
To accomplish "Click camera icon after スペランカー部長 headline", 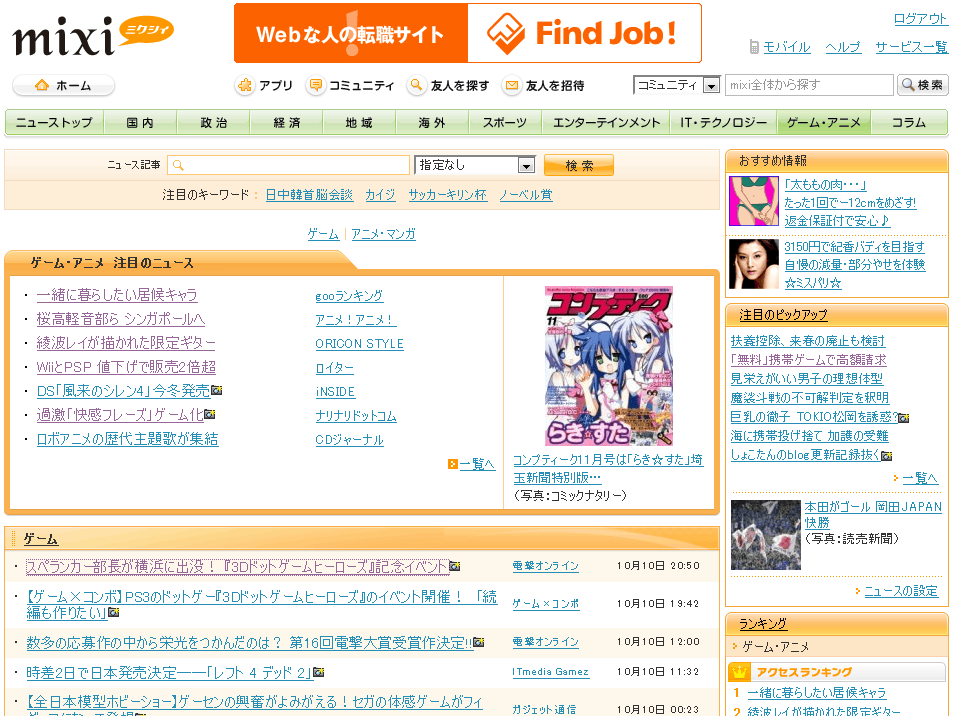I will pyautogui.click(x=455, y=566).
